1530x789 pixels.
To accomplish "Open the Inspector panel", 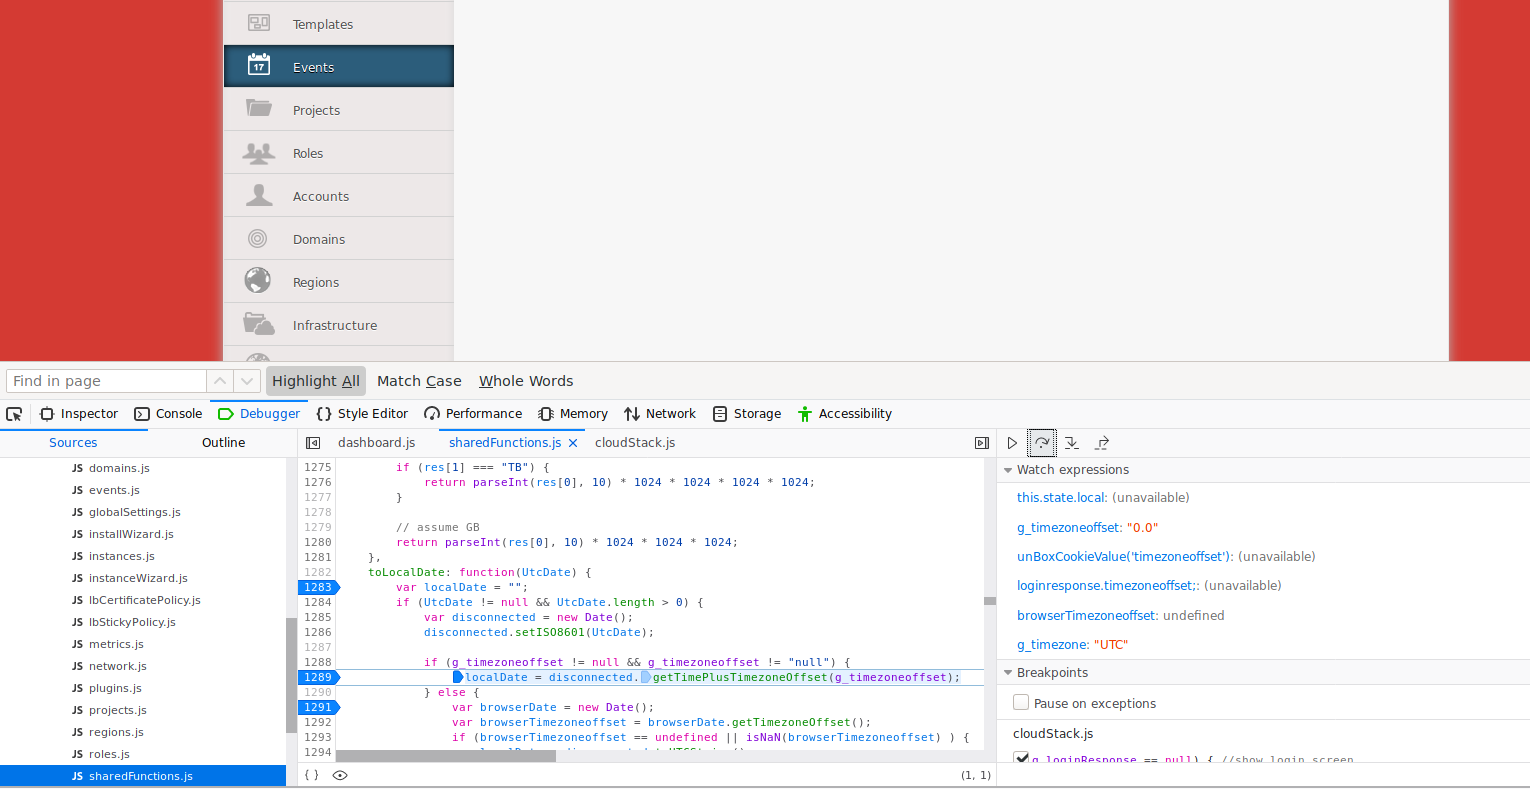I will tap(79, 414).
